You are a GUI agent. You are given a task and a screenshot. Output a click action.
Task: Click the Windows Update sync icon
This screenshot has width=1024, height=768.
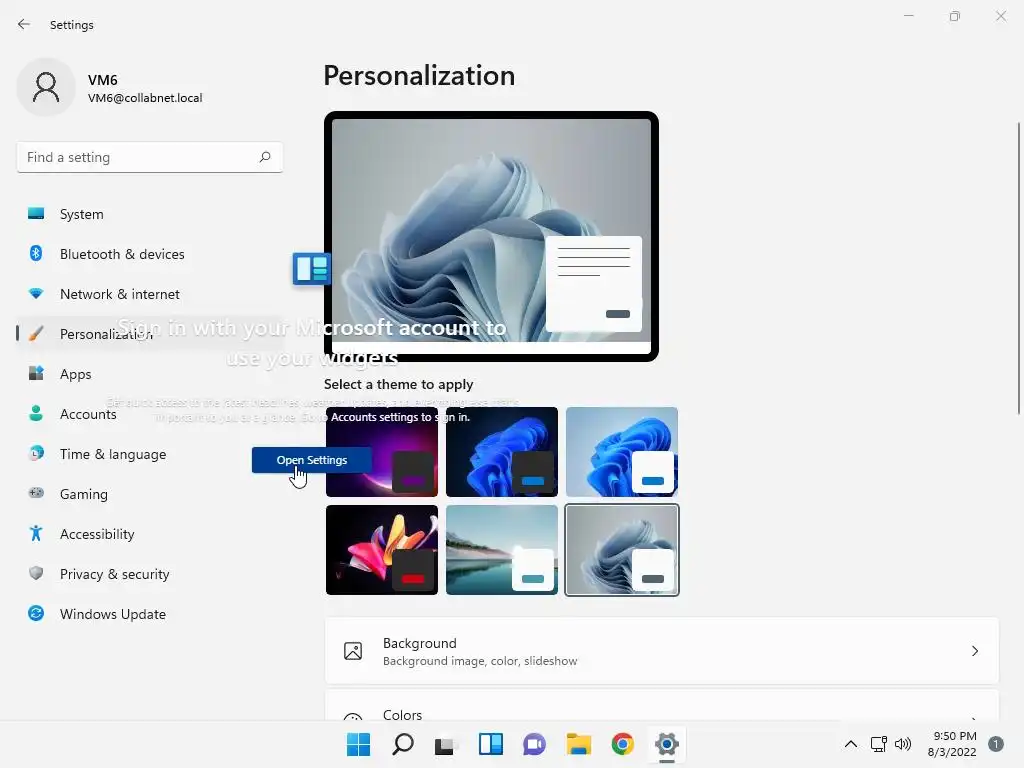coord(36,613)
